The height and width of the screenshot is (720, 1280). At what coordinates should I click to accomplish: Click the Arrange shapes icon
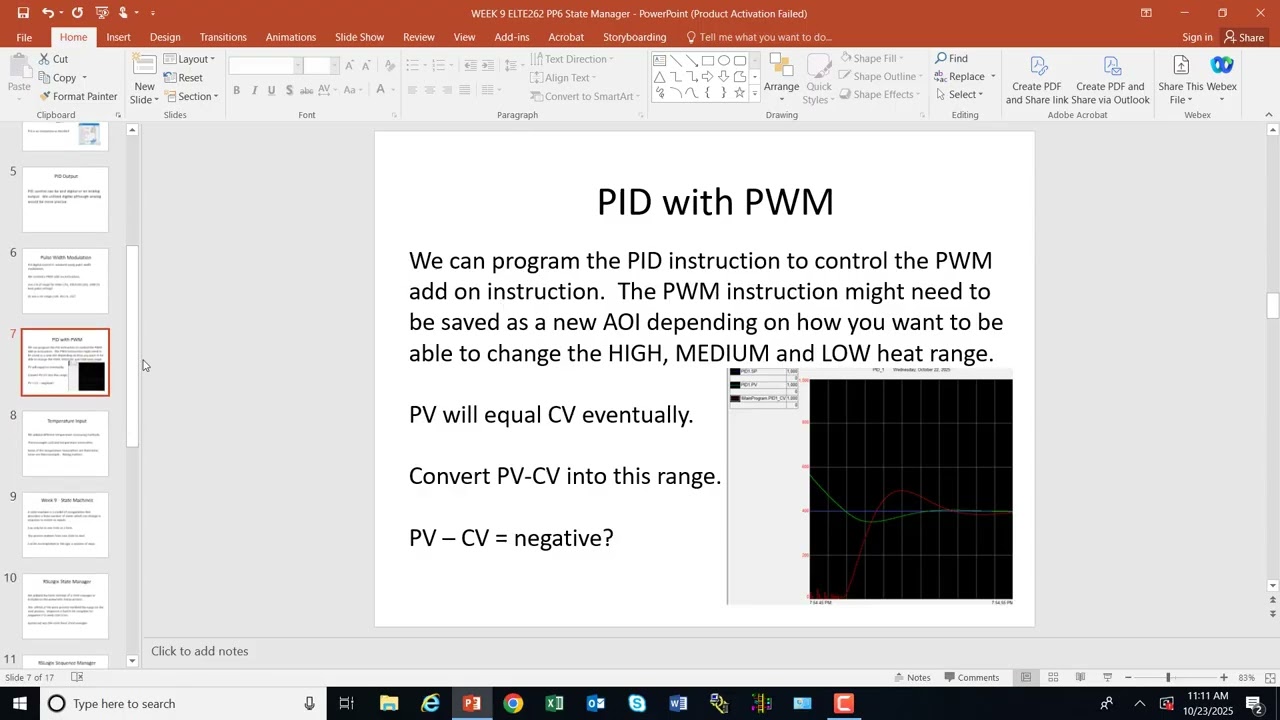tap(781, 66)
